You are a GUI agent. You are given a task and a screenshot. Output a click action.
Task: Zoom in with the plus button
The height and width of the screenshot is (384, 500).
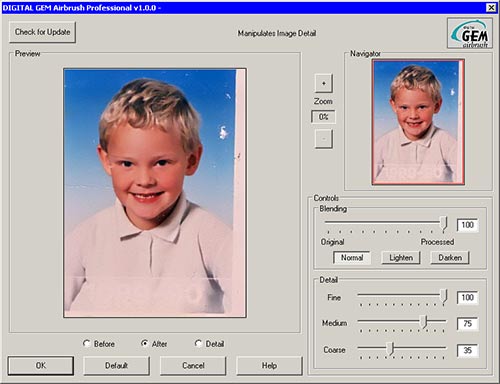click(x=323, y=83)
